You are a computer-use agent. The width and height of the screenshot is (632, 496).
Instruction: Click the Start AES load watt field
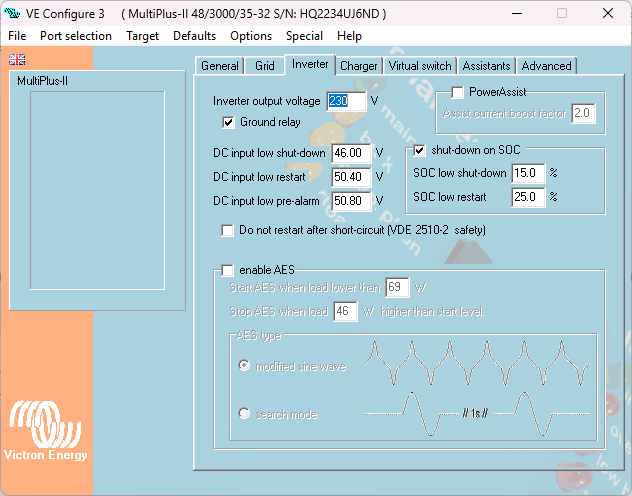[397, 287]
